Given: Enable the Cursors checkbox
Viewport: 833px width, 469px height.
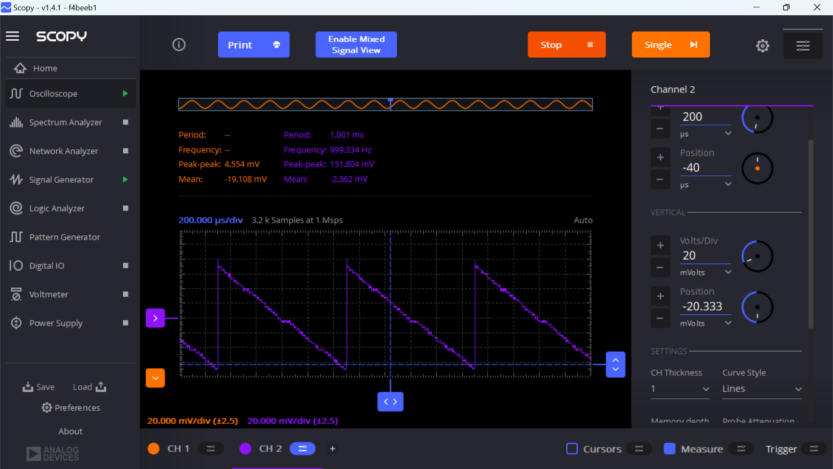Looking at the screenshot, I should click(572, 449).
